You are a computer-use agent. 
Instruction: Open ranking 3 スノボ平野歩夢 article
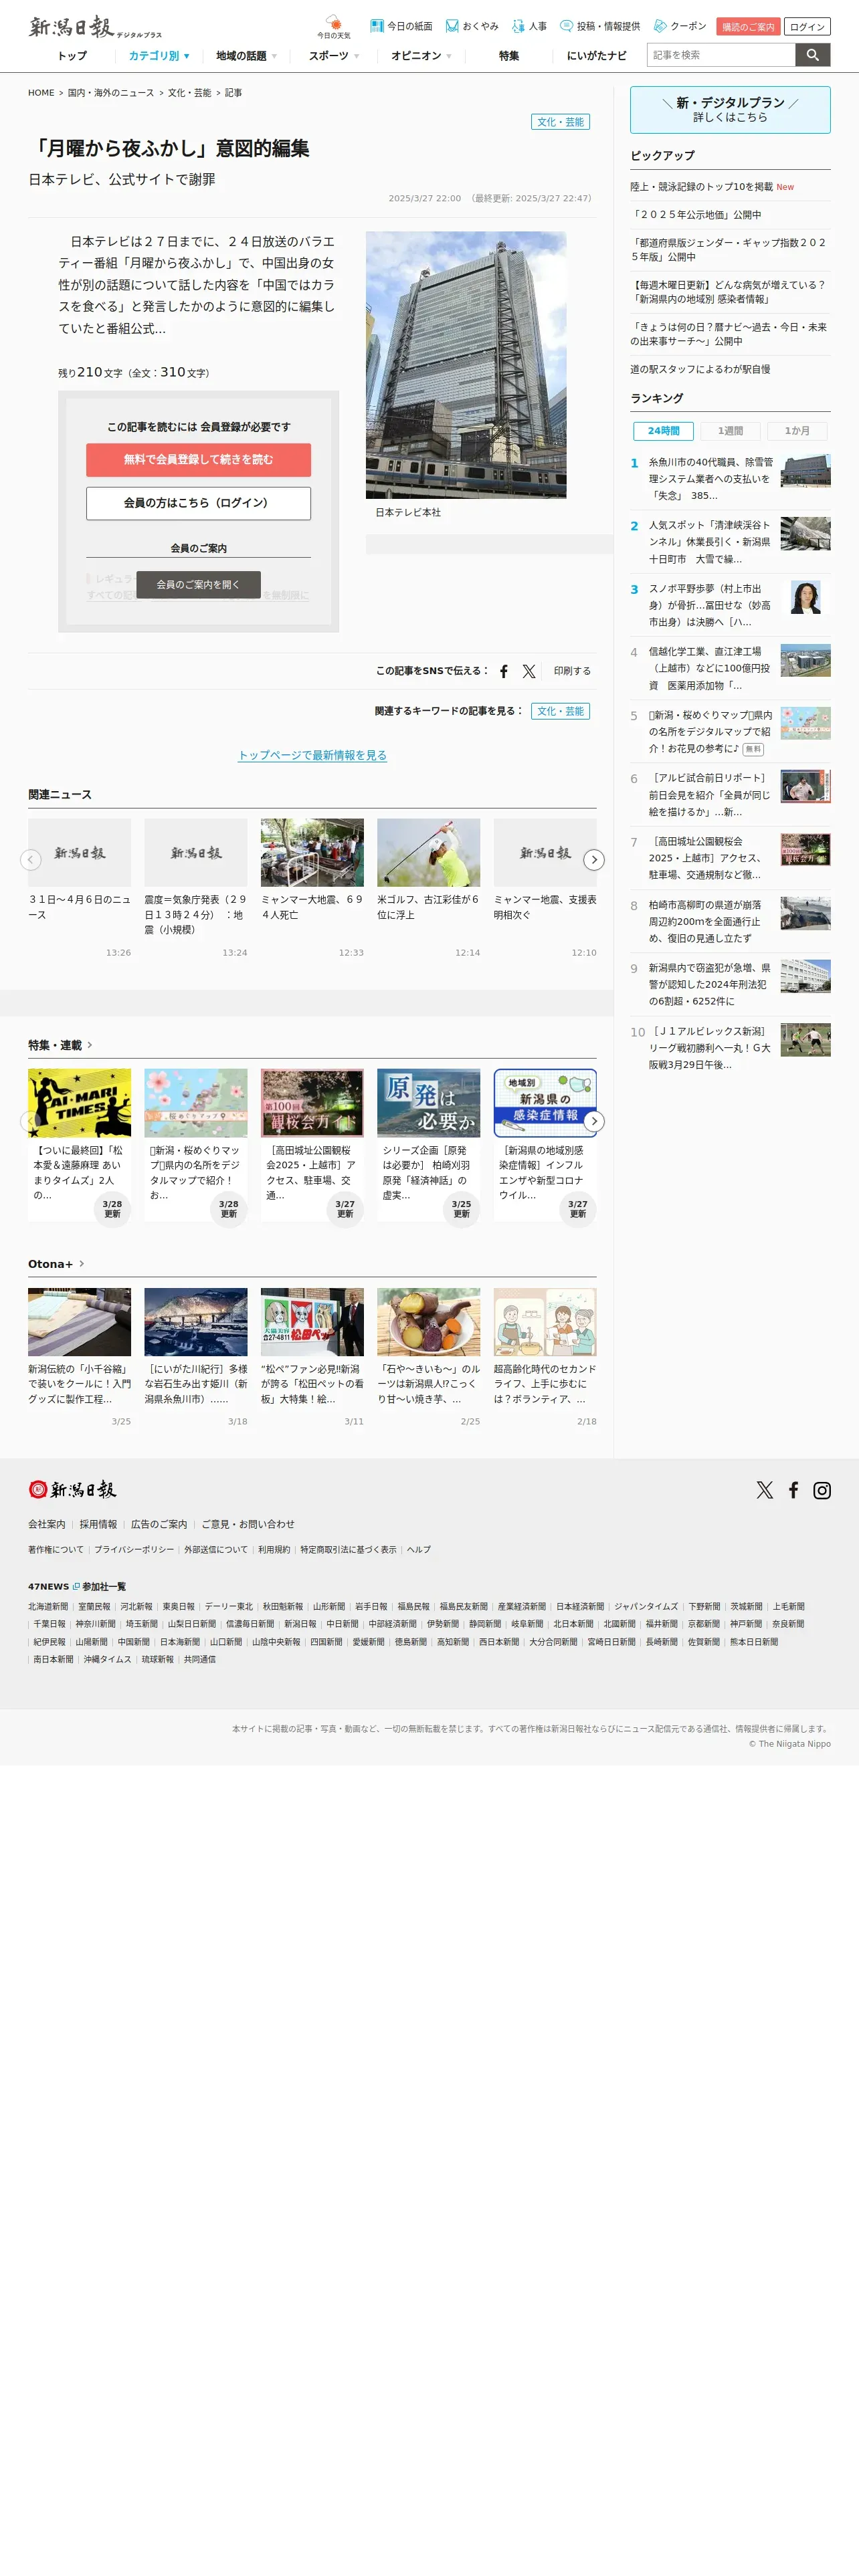(730, 605)
